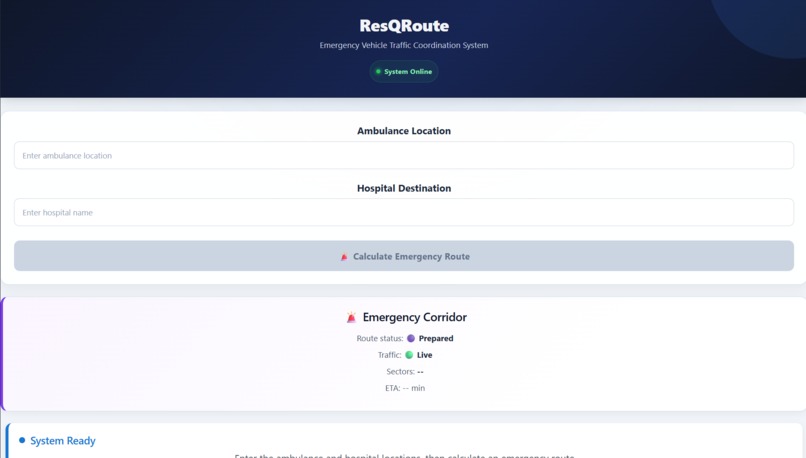
Task: Click the Emergency Vehicle Traffic Coordination System subtitle
Action: point(404,45)
